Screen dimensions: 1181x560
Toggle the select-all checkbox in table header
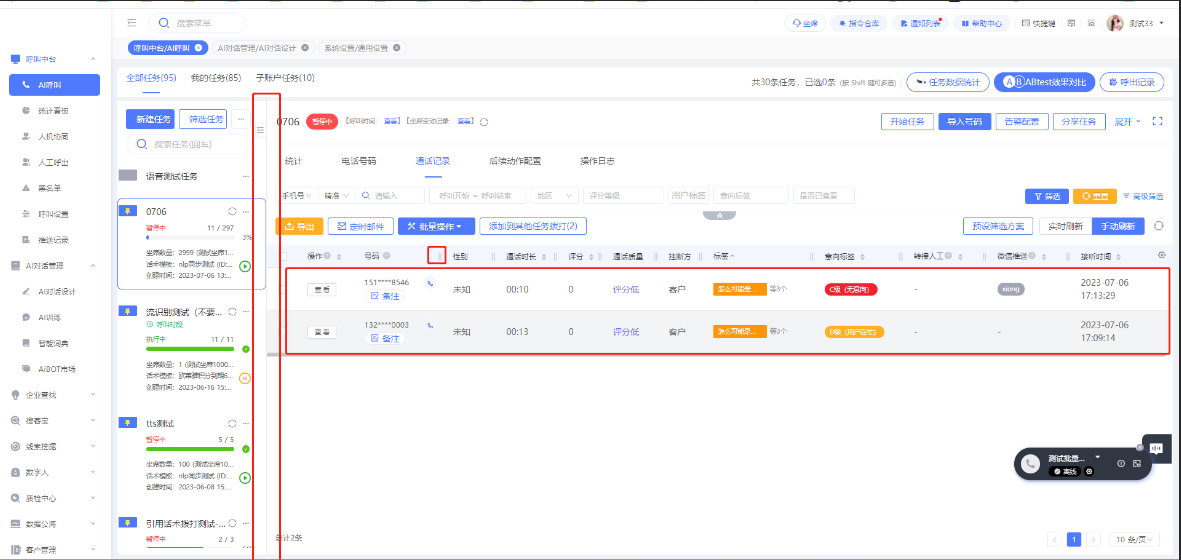coord(285,257)
